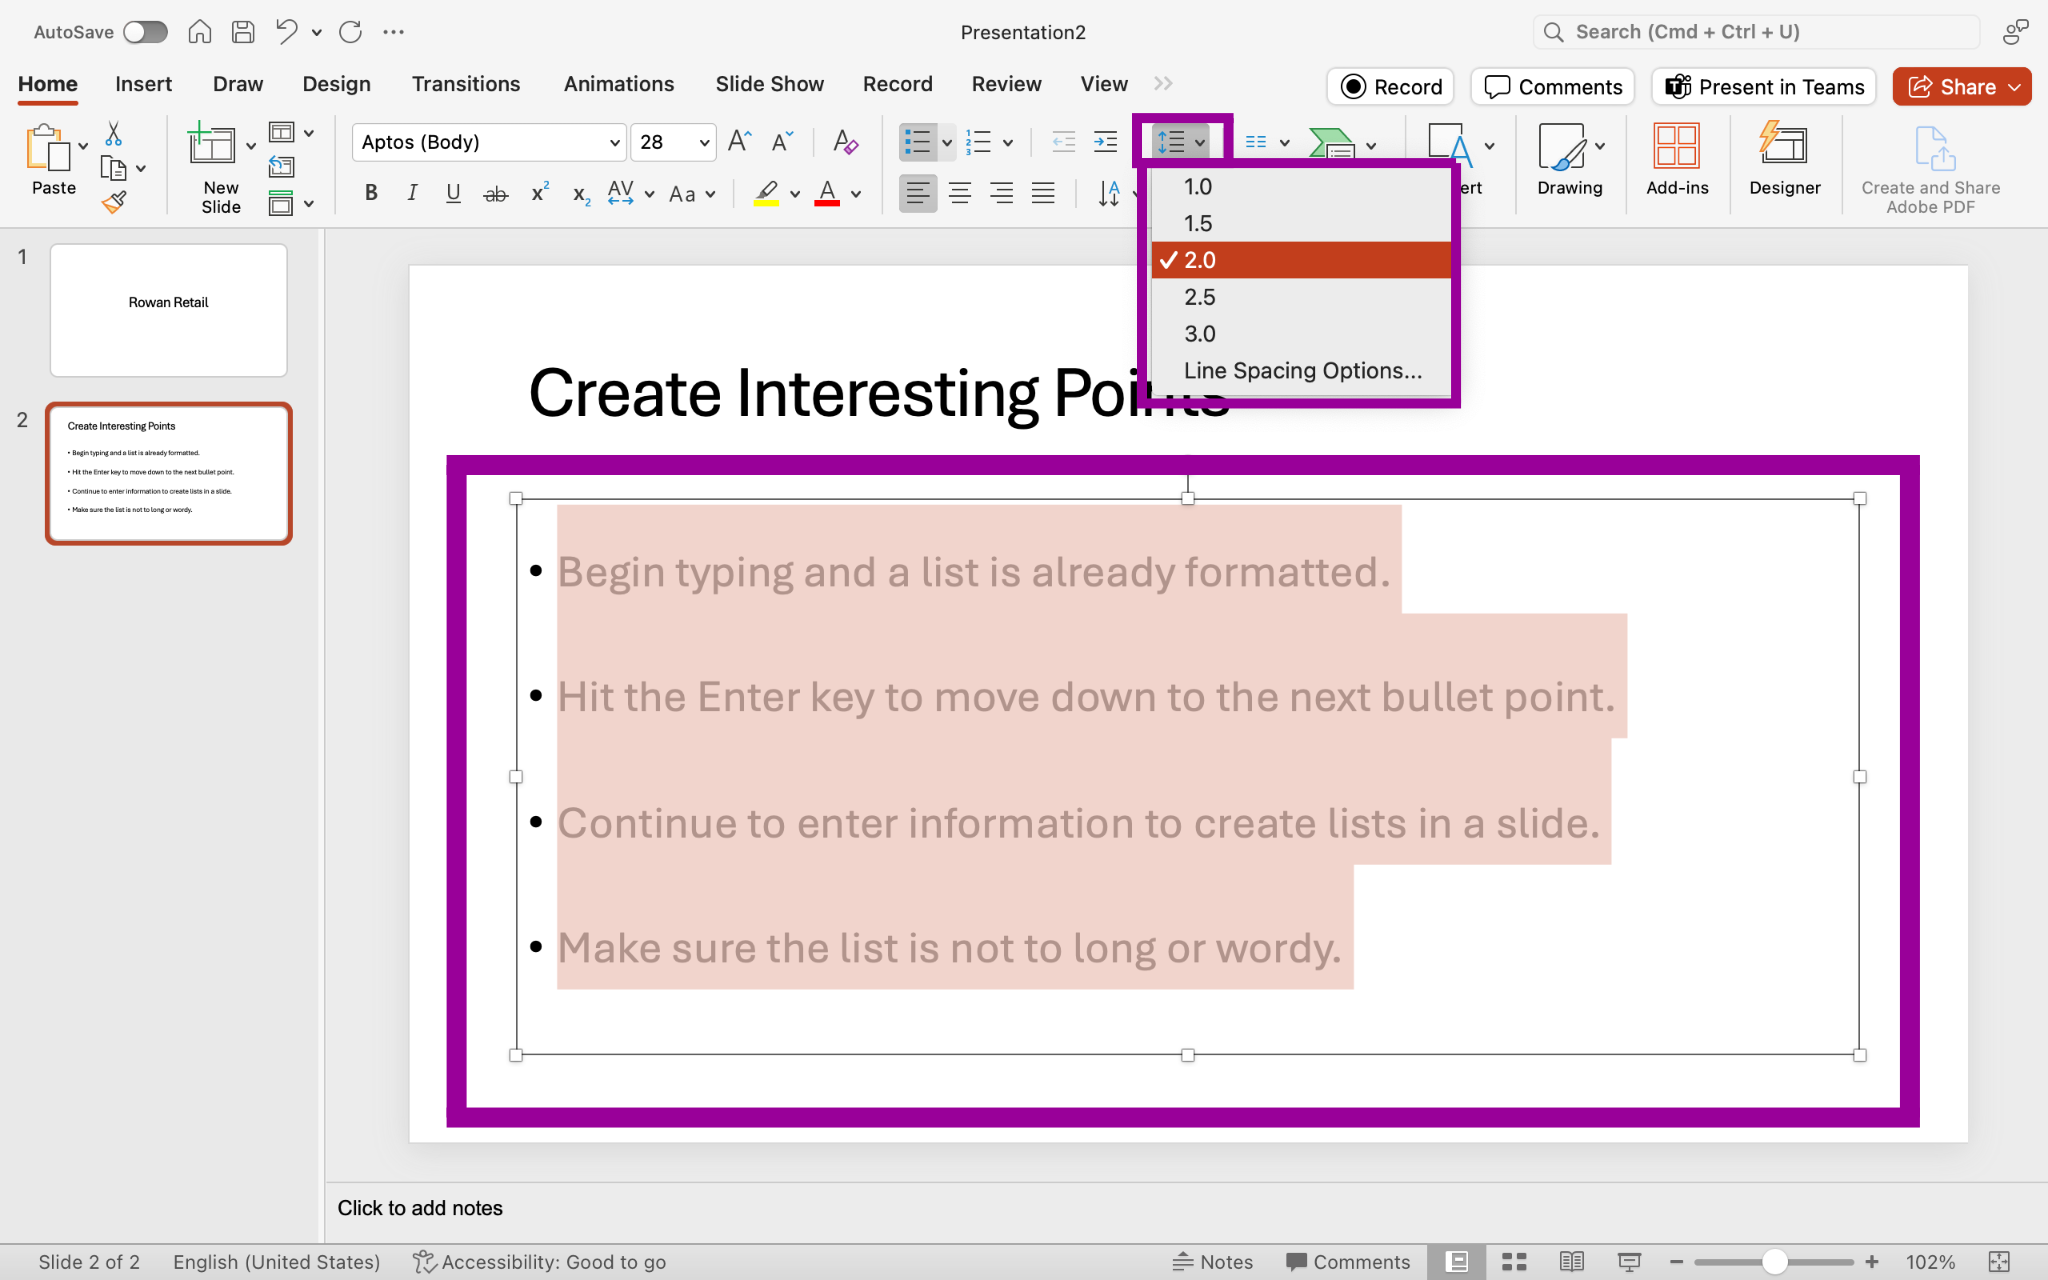Click the Home icon in the title bar
Viewport: 2048px width, 1280px height.
(x=200, y=32)
